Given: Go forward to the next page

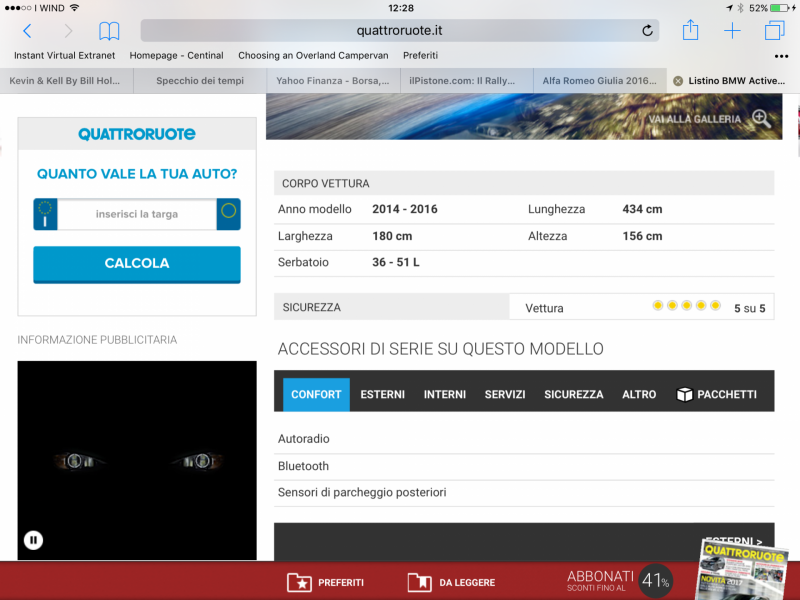Looking at the screenshot, I should (68, 31).
